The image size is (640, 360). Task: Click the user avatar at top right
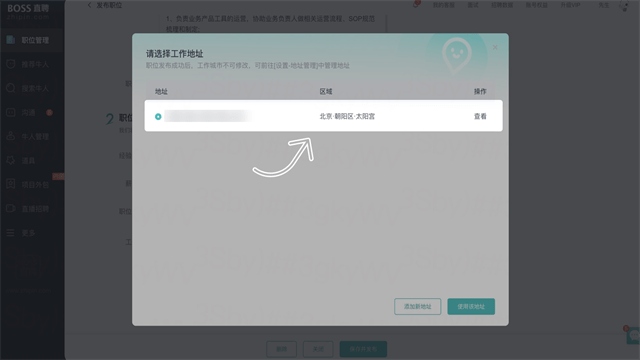pyautogui.click(x=624, y=6)
